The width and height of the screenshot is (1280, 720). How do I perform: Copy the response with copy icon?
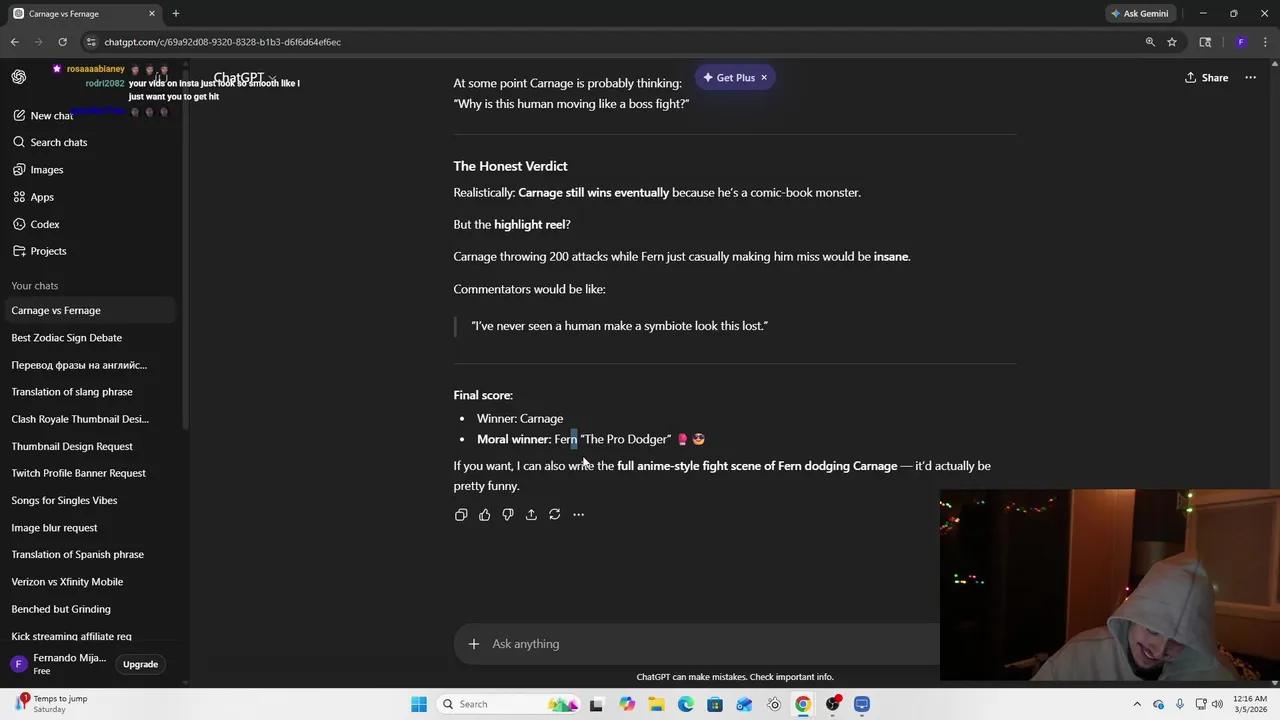[x=461, y=514]
